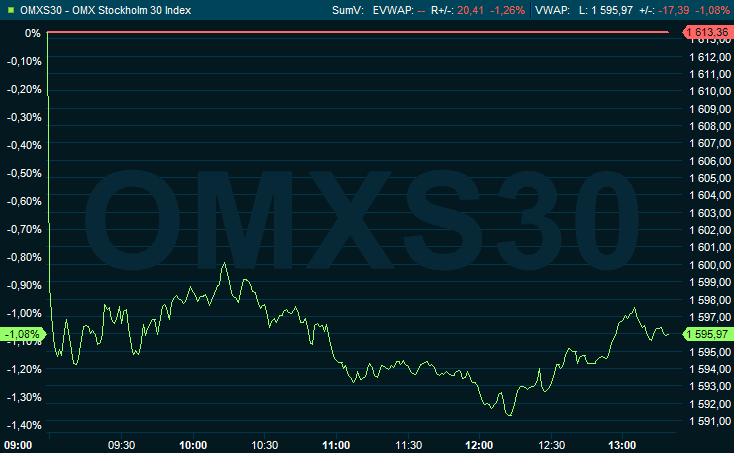
Task: Click the 1 594,00 price axis label
Action: pyautogui.click(x=710, y=369)
